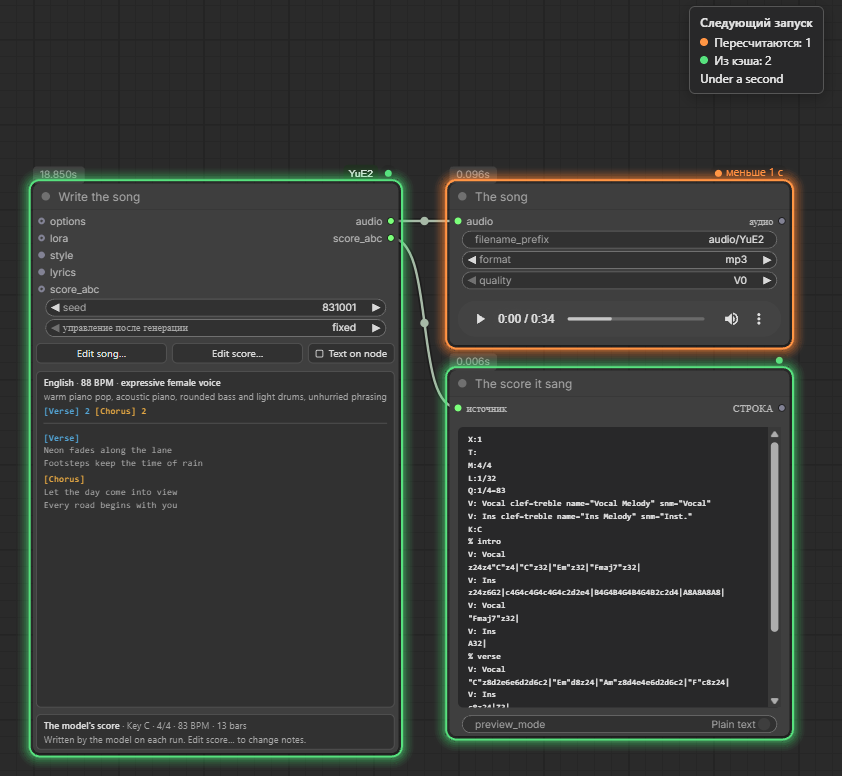Click the [Verse] 2 section tag
Viewport: 842px width, 776px height.
click(67, 411)
